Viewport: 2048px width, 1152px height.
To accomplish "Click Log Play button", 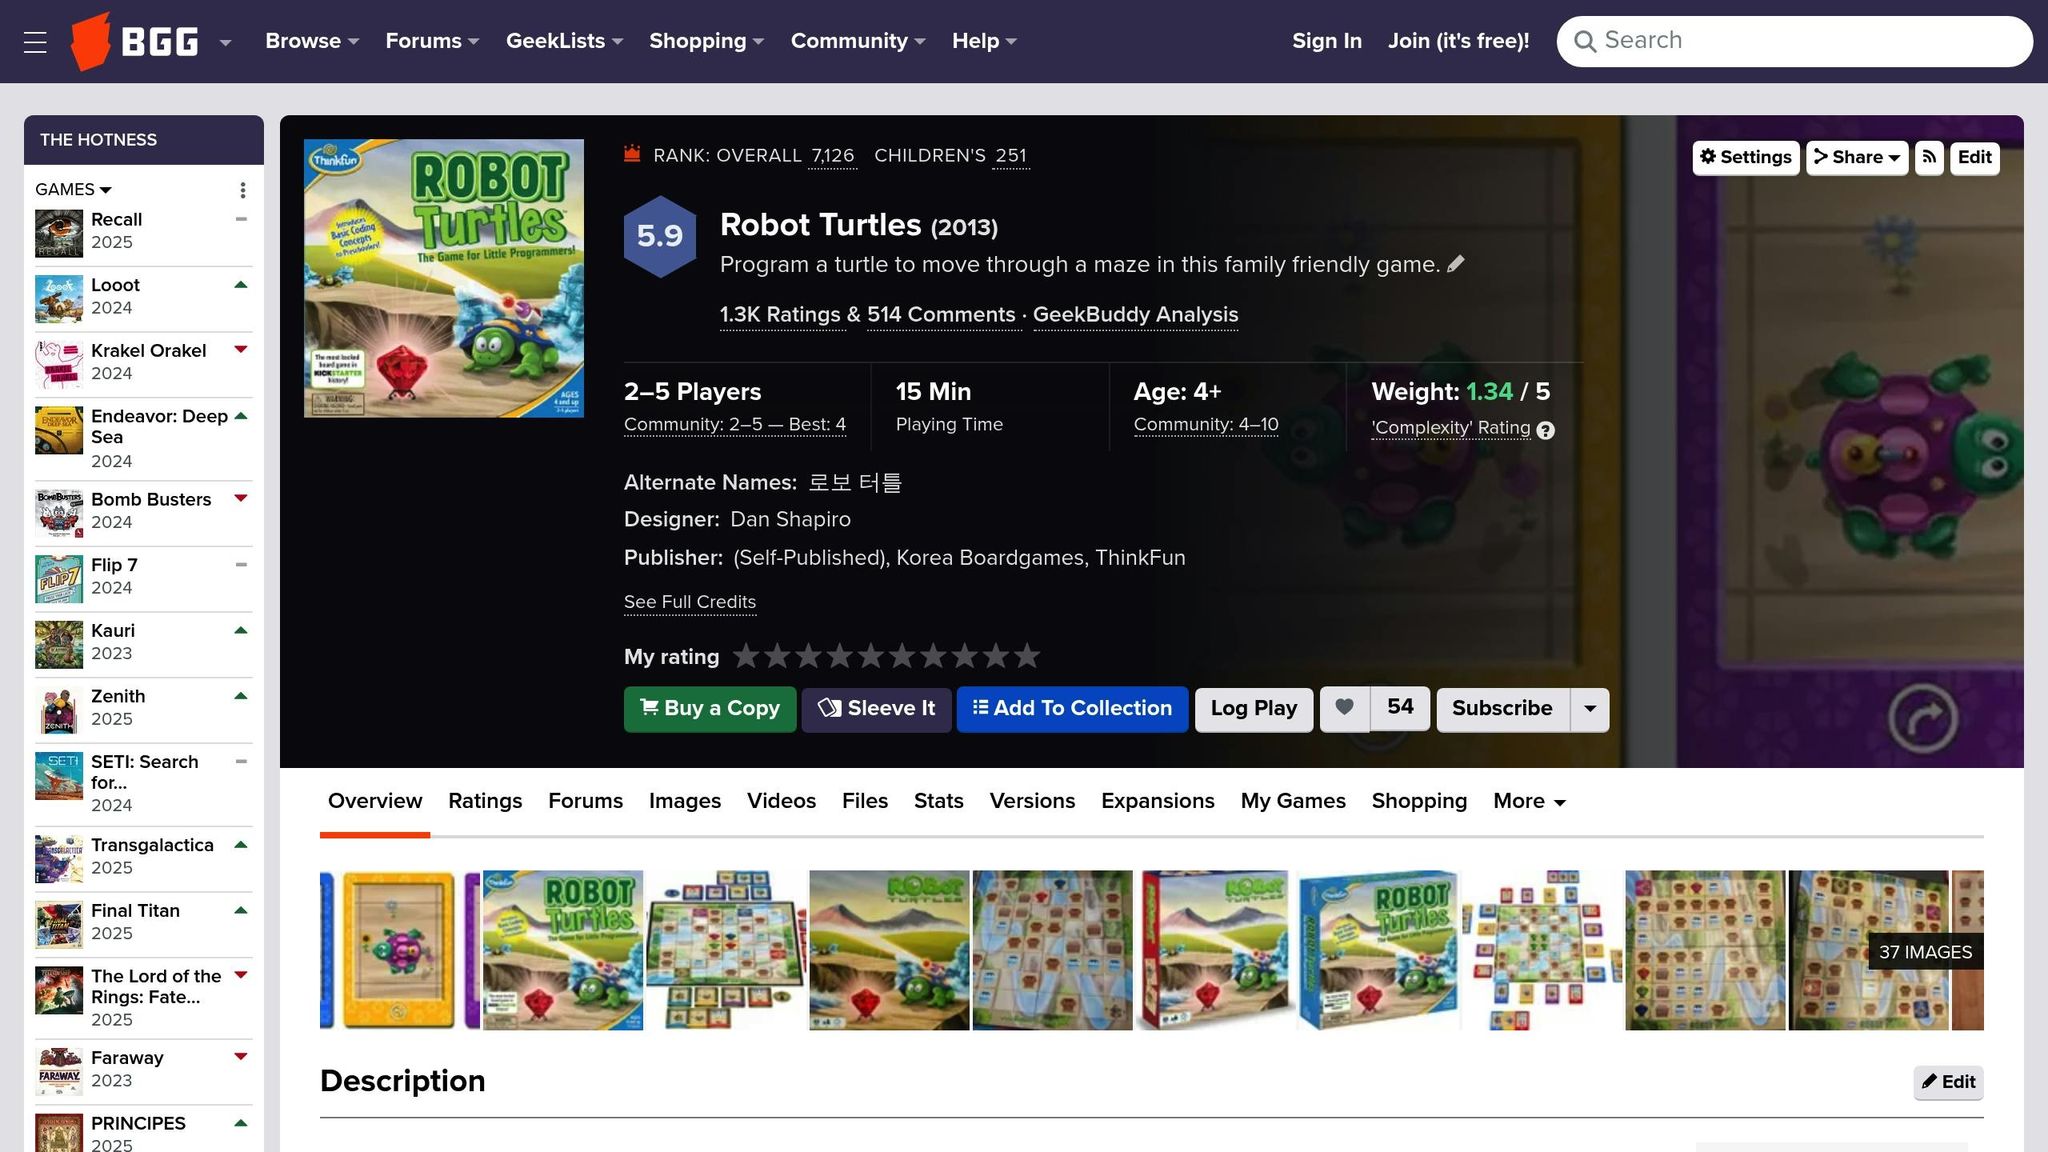I will coord(1254,709).
